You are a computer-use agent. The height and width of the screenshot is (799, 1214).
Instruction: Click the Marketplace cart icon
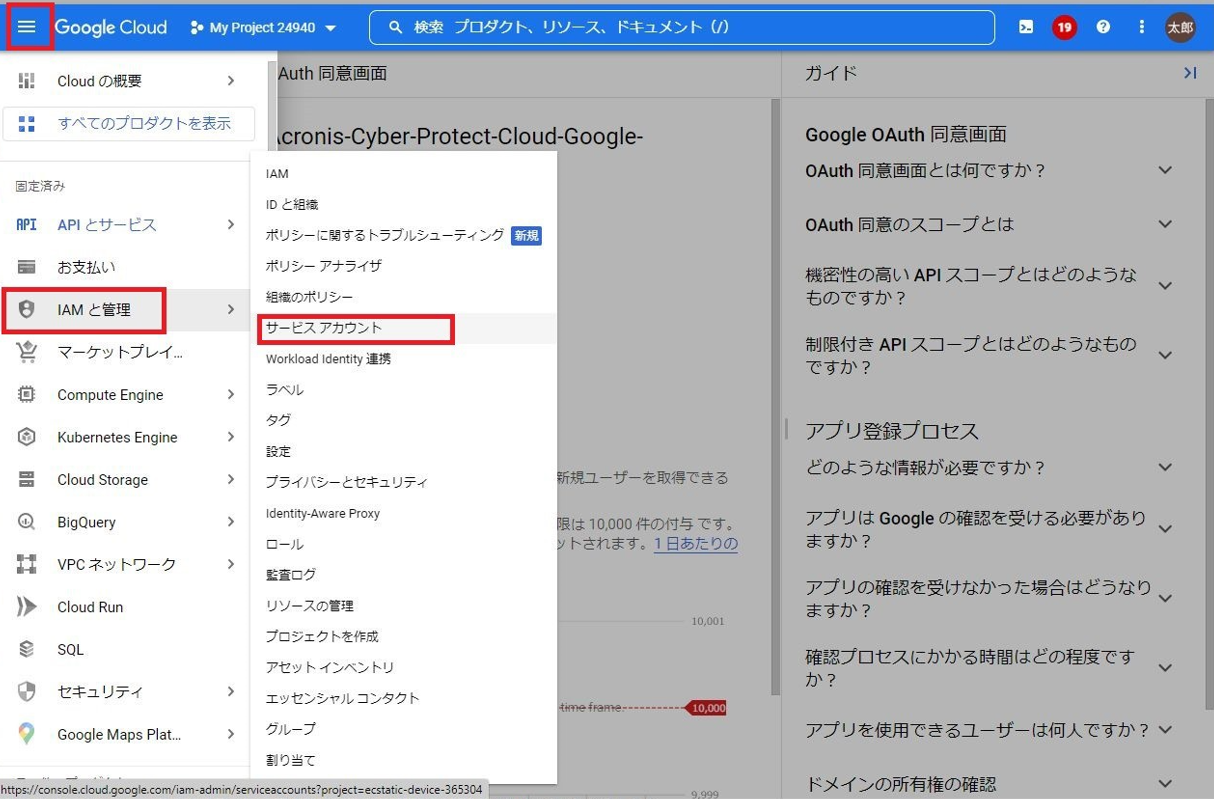click(x=27, y=352)
